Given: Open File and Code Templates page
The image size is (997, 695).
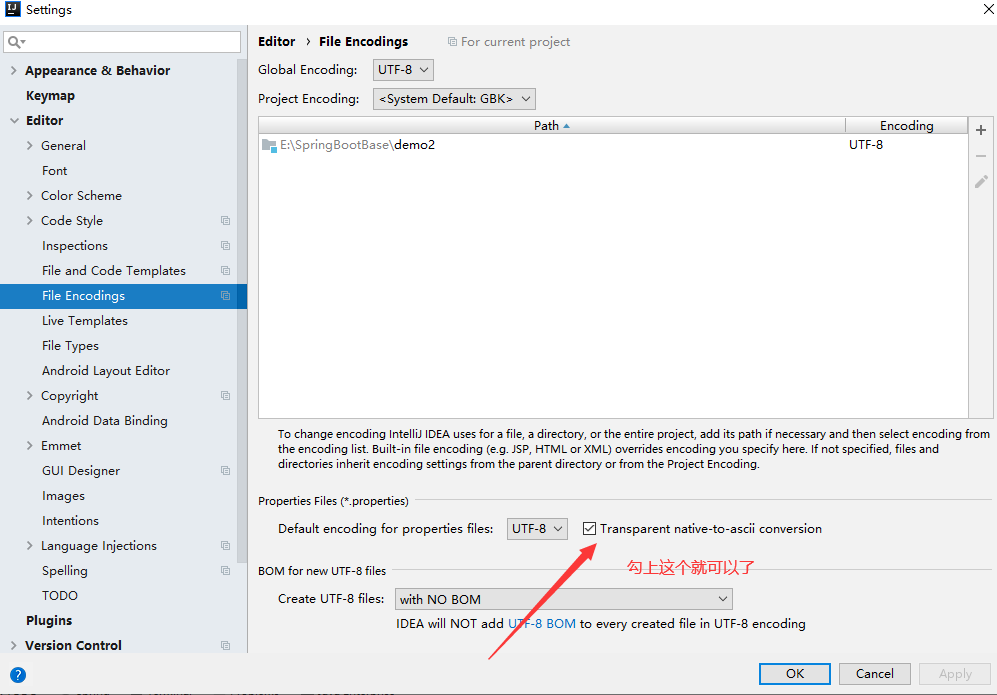Looking at the screenshot, I should (114, 271).
